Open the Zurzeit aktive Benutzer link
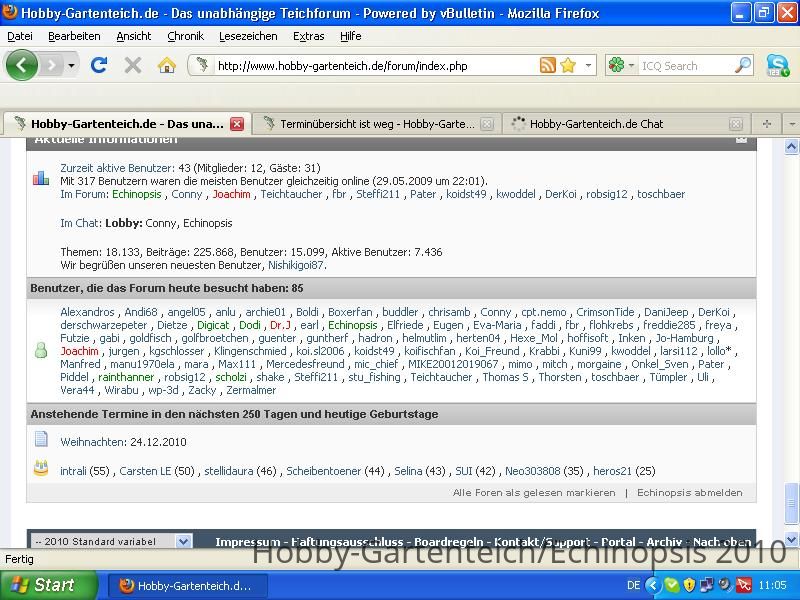 pos(117,168)
